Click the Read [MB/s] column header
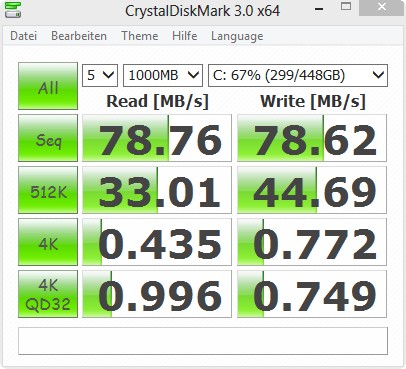Image resolution: width=406 pixels, height=369 pixels. click(x=157, y=101)
